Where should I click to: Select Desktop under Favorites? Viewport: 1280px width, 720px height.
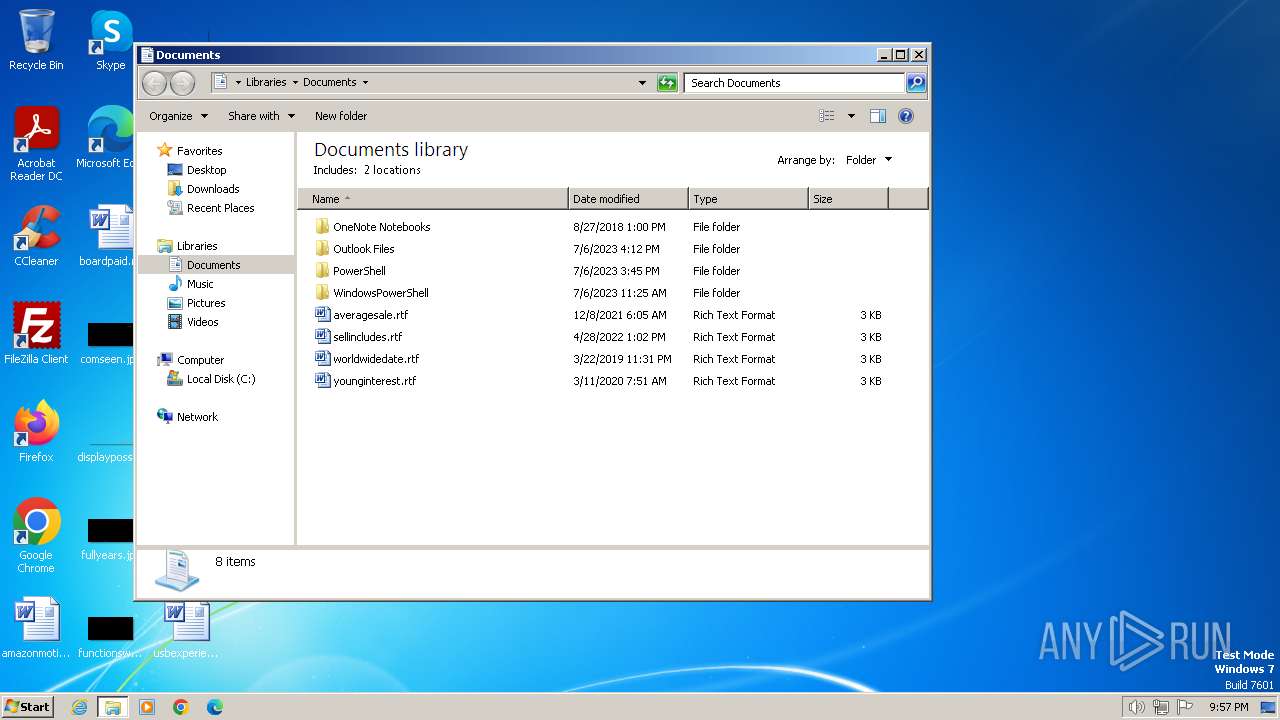[x=206, y=170]
